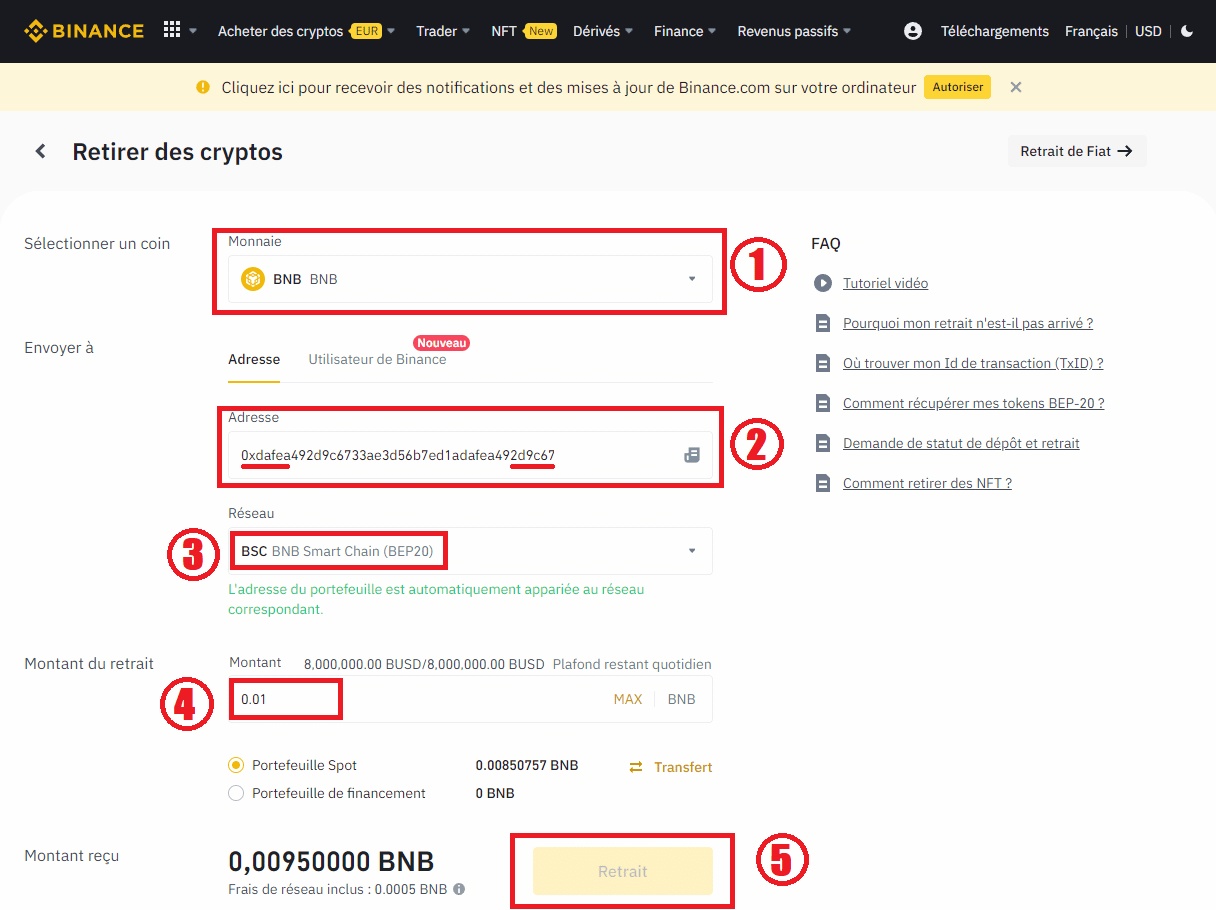
Task: Click the Transfert swap icon
Action: 637,767
